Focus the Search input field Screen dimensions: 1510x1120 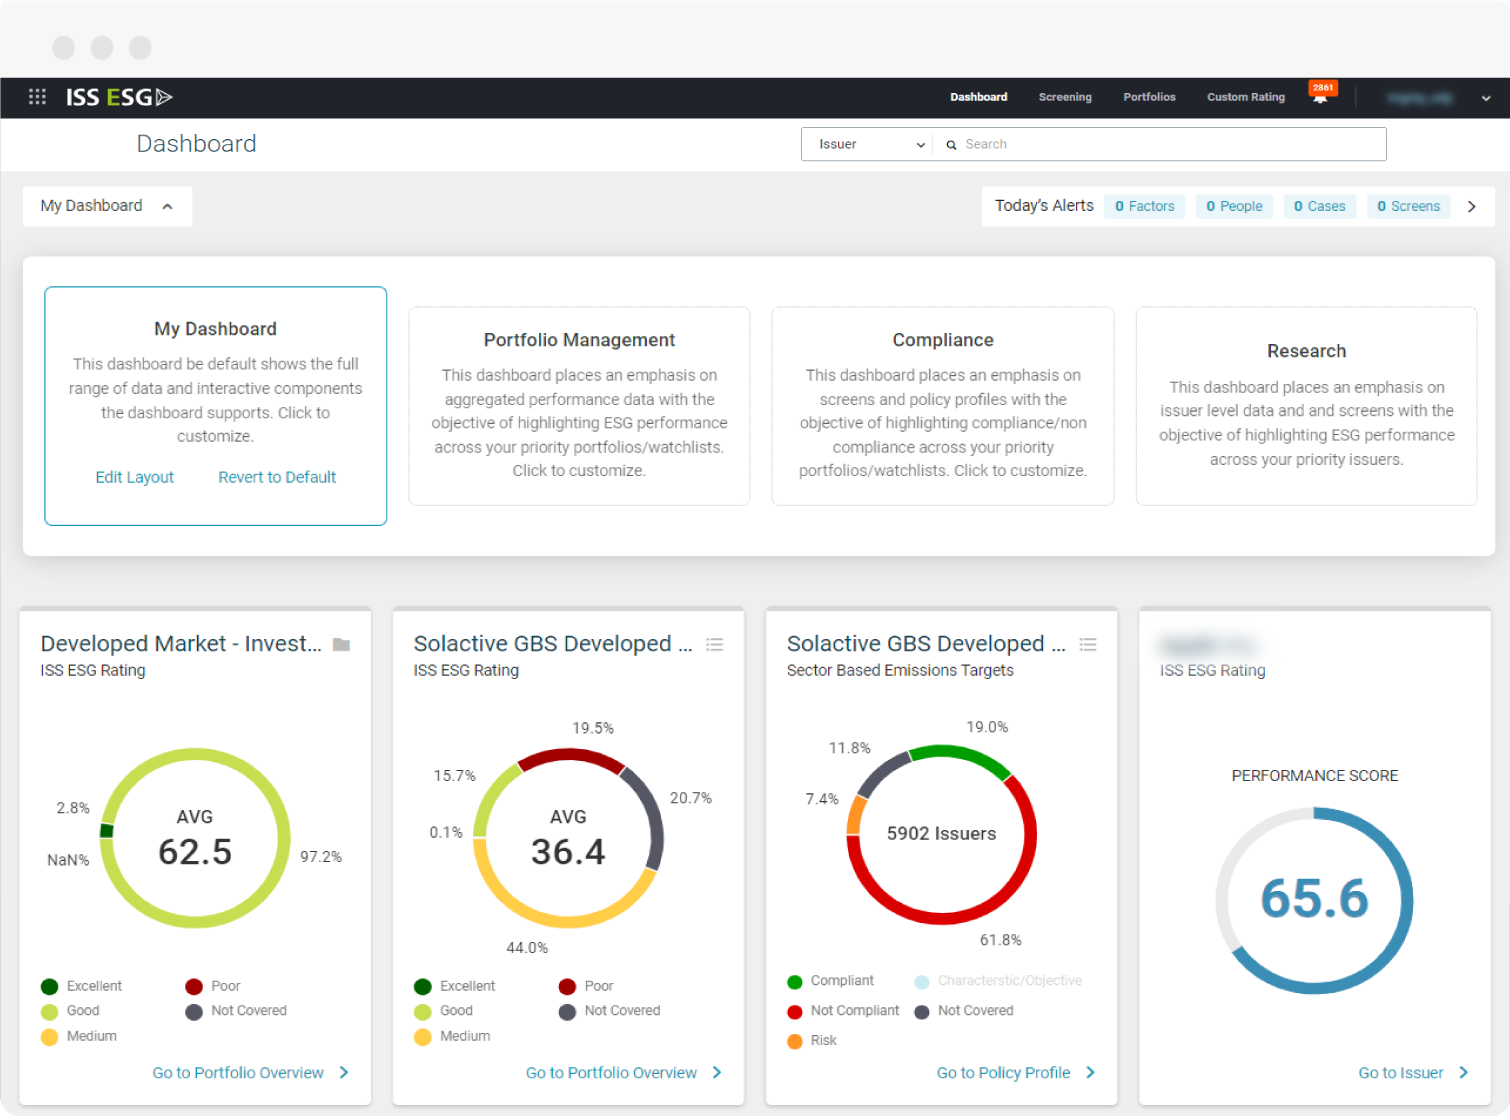point(1160,144)
